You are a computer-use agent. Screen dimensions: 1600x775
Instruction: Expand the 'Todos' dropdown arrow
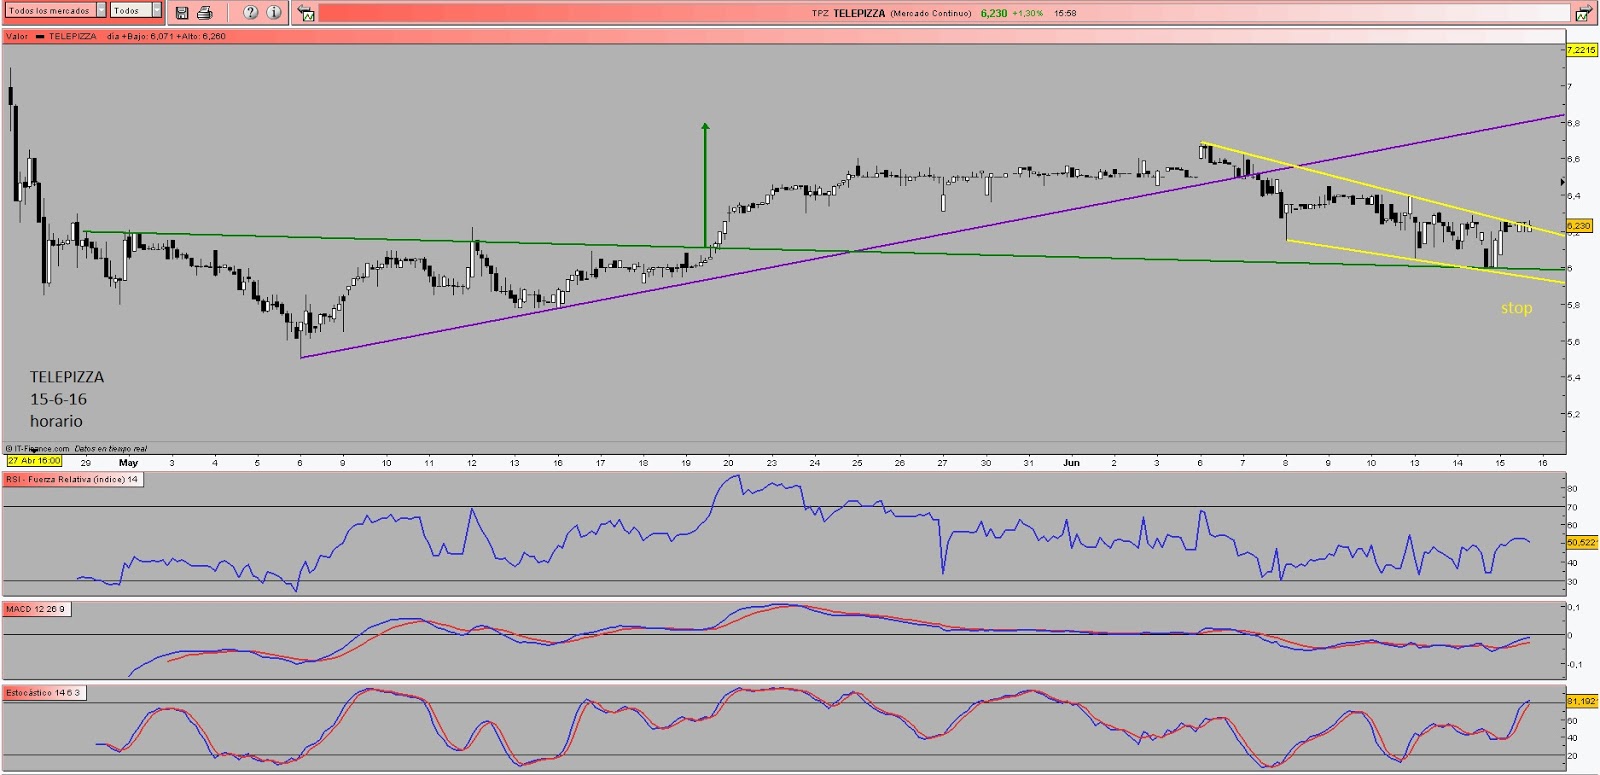(x=157, y=10)
